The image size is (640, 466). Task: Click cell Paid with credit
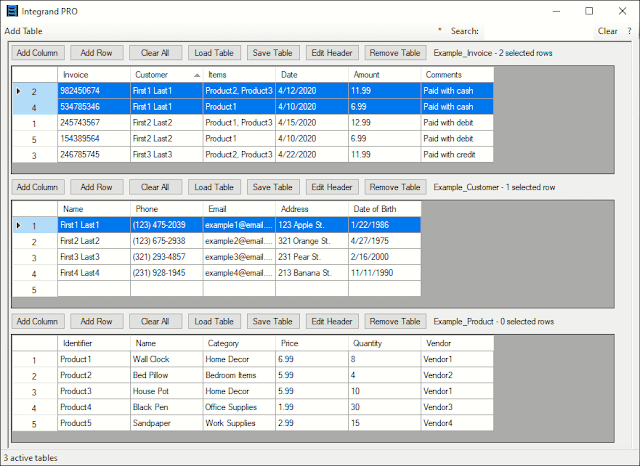click(457, 155)
